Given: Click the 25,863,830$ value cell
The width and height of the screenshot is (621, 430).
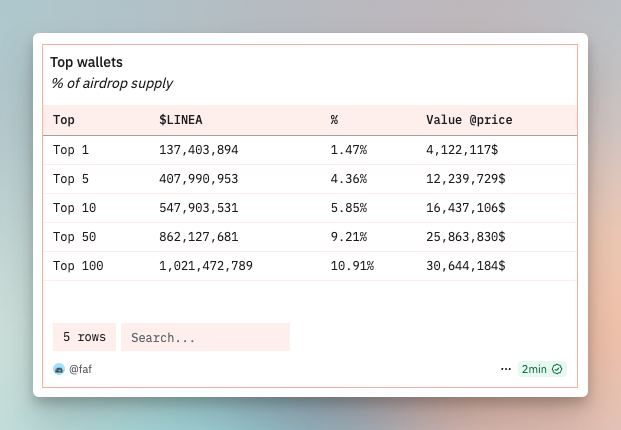Looking at the screenshot, I should click(466, 237).
